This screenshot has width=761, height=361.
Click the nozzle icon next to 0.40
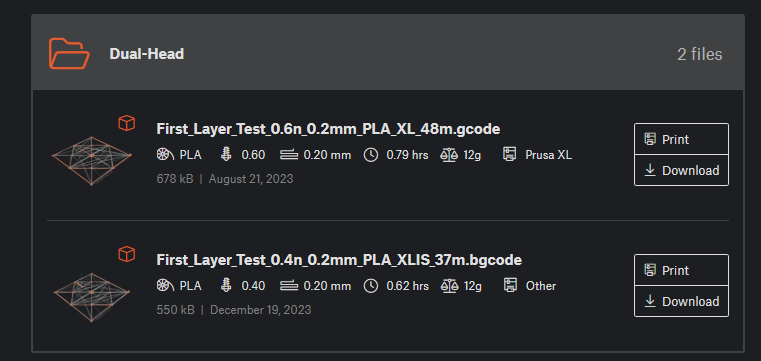click(226, 286)
